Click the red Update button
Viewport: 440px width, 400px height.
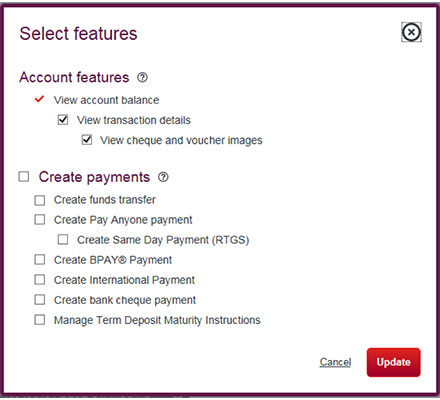394,362
